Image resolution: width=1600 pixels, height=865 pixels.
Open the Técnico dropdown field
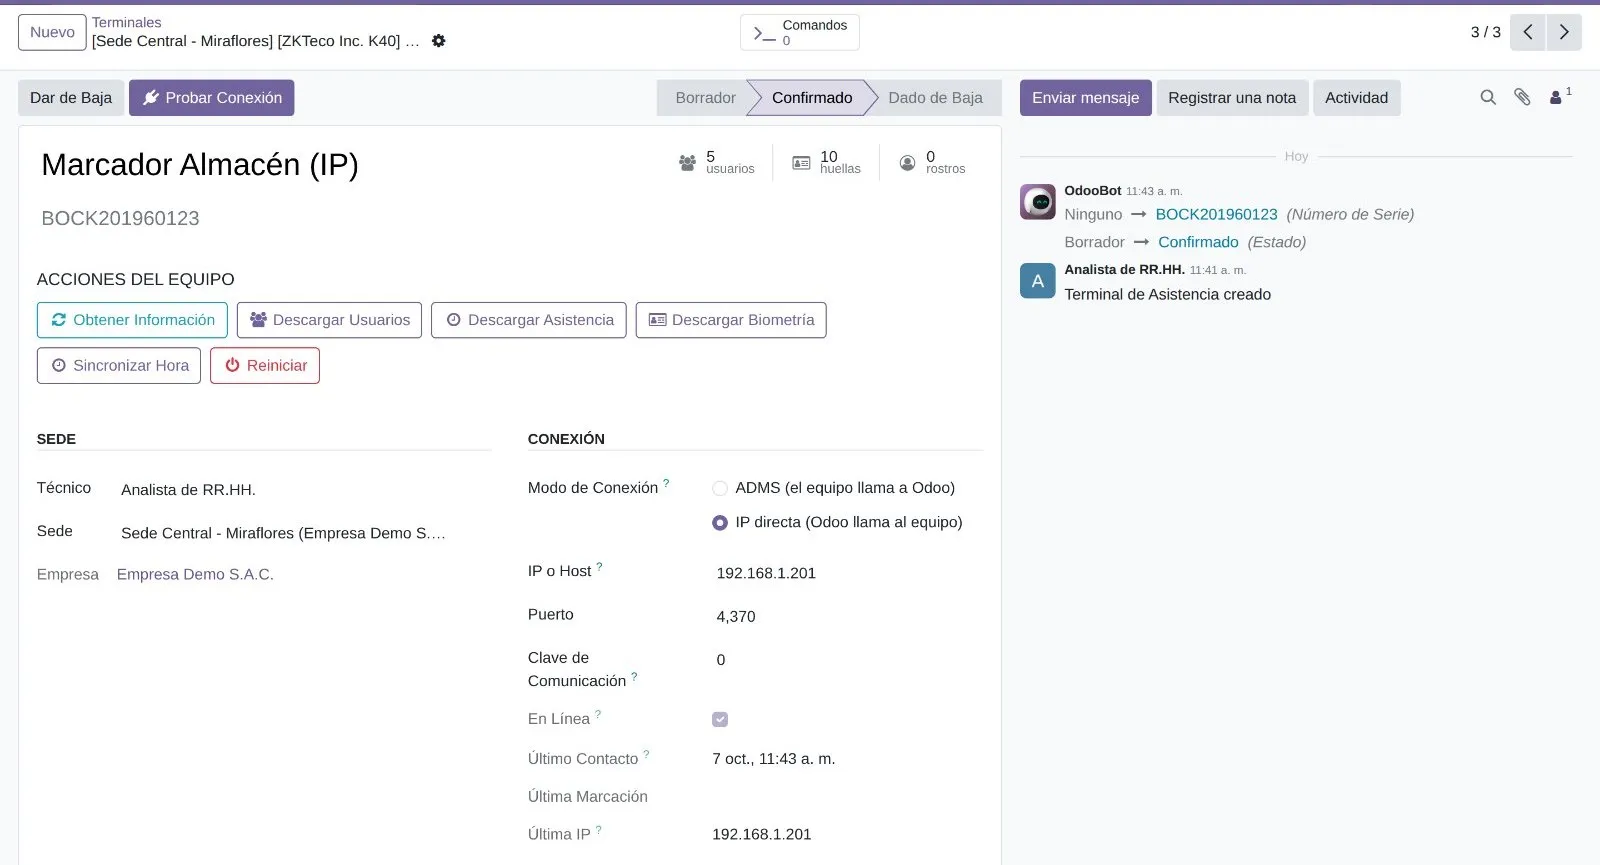click(305, 490)
